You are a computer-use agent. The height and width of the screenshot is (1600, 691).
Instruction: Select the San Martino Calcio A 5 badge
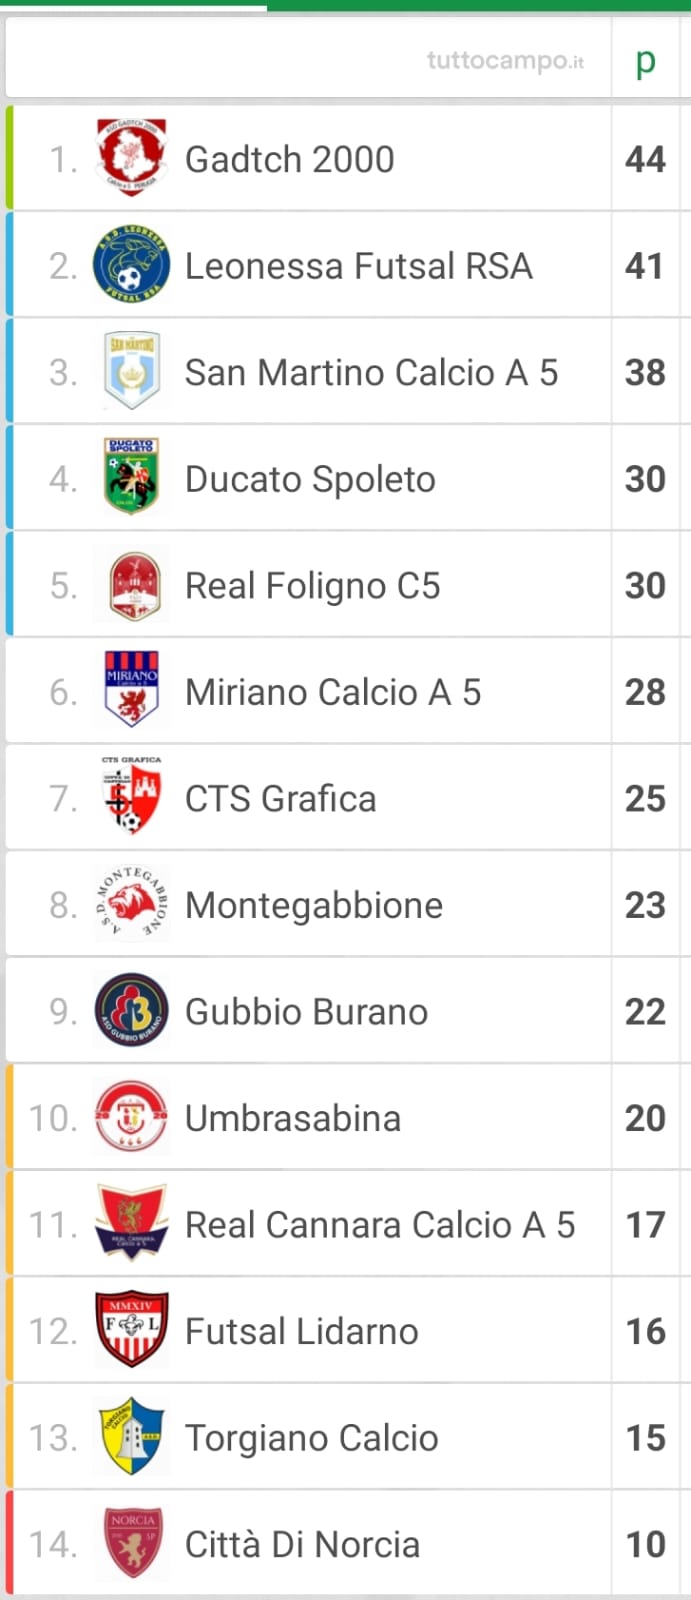[131, 372]
